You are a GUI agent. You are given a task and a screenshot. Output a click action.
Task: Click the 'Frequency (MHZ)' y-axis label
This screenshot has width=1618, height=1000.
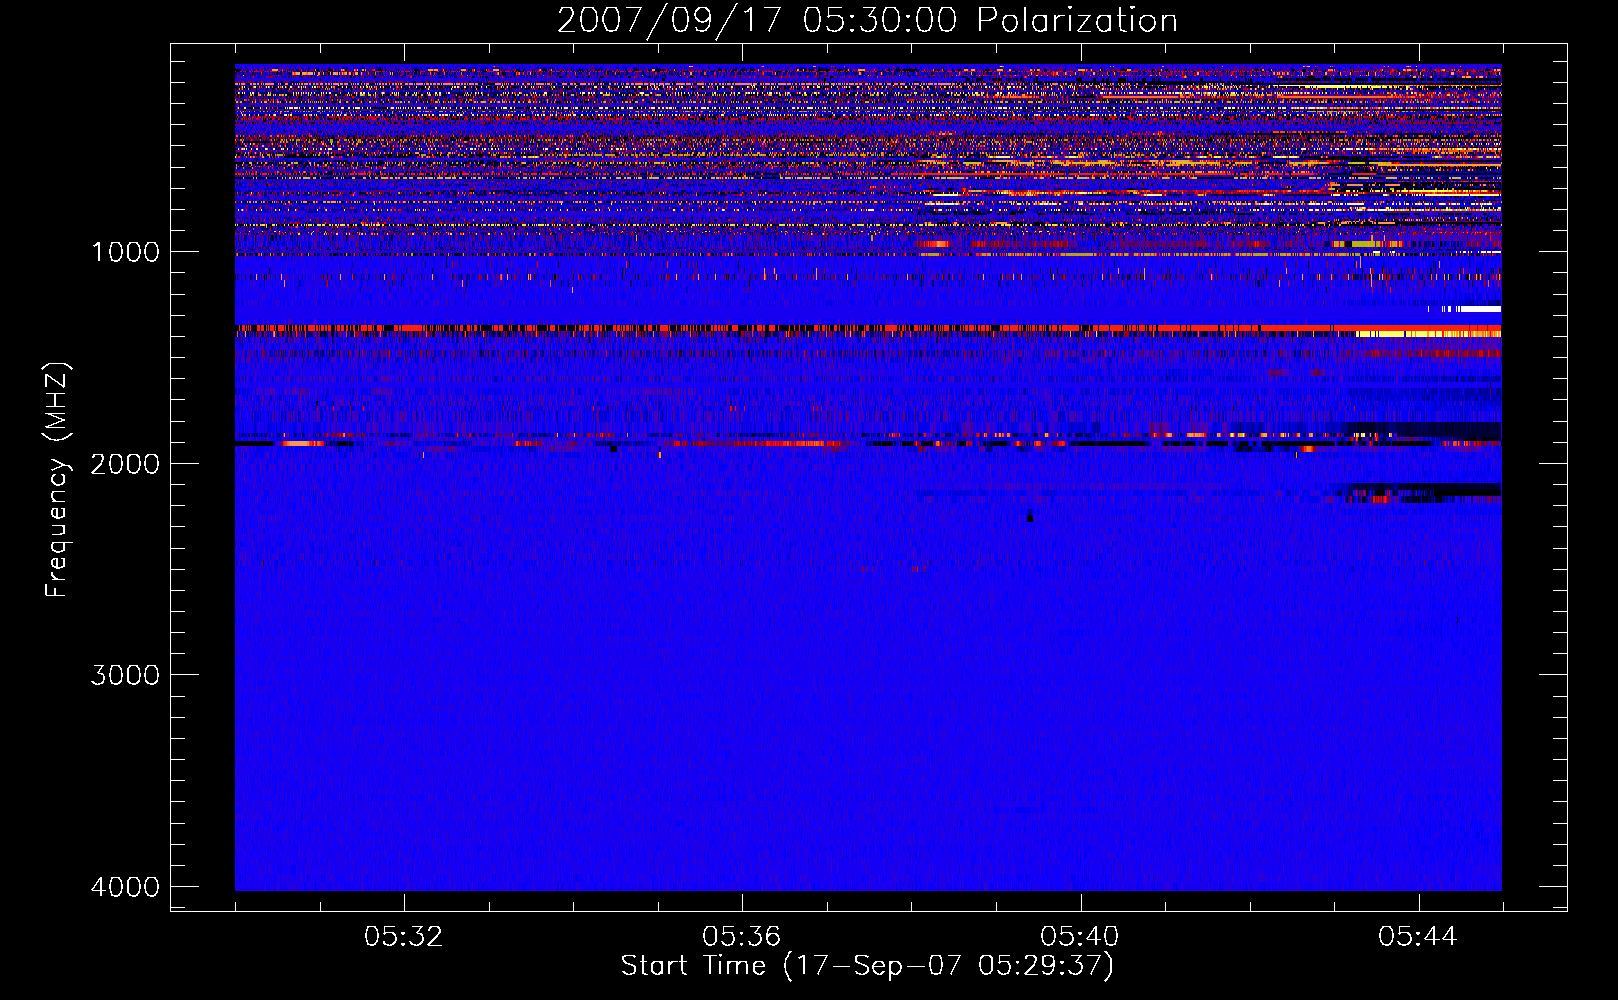57,480
